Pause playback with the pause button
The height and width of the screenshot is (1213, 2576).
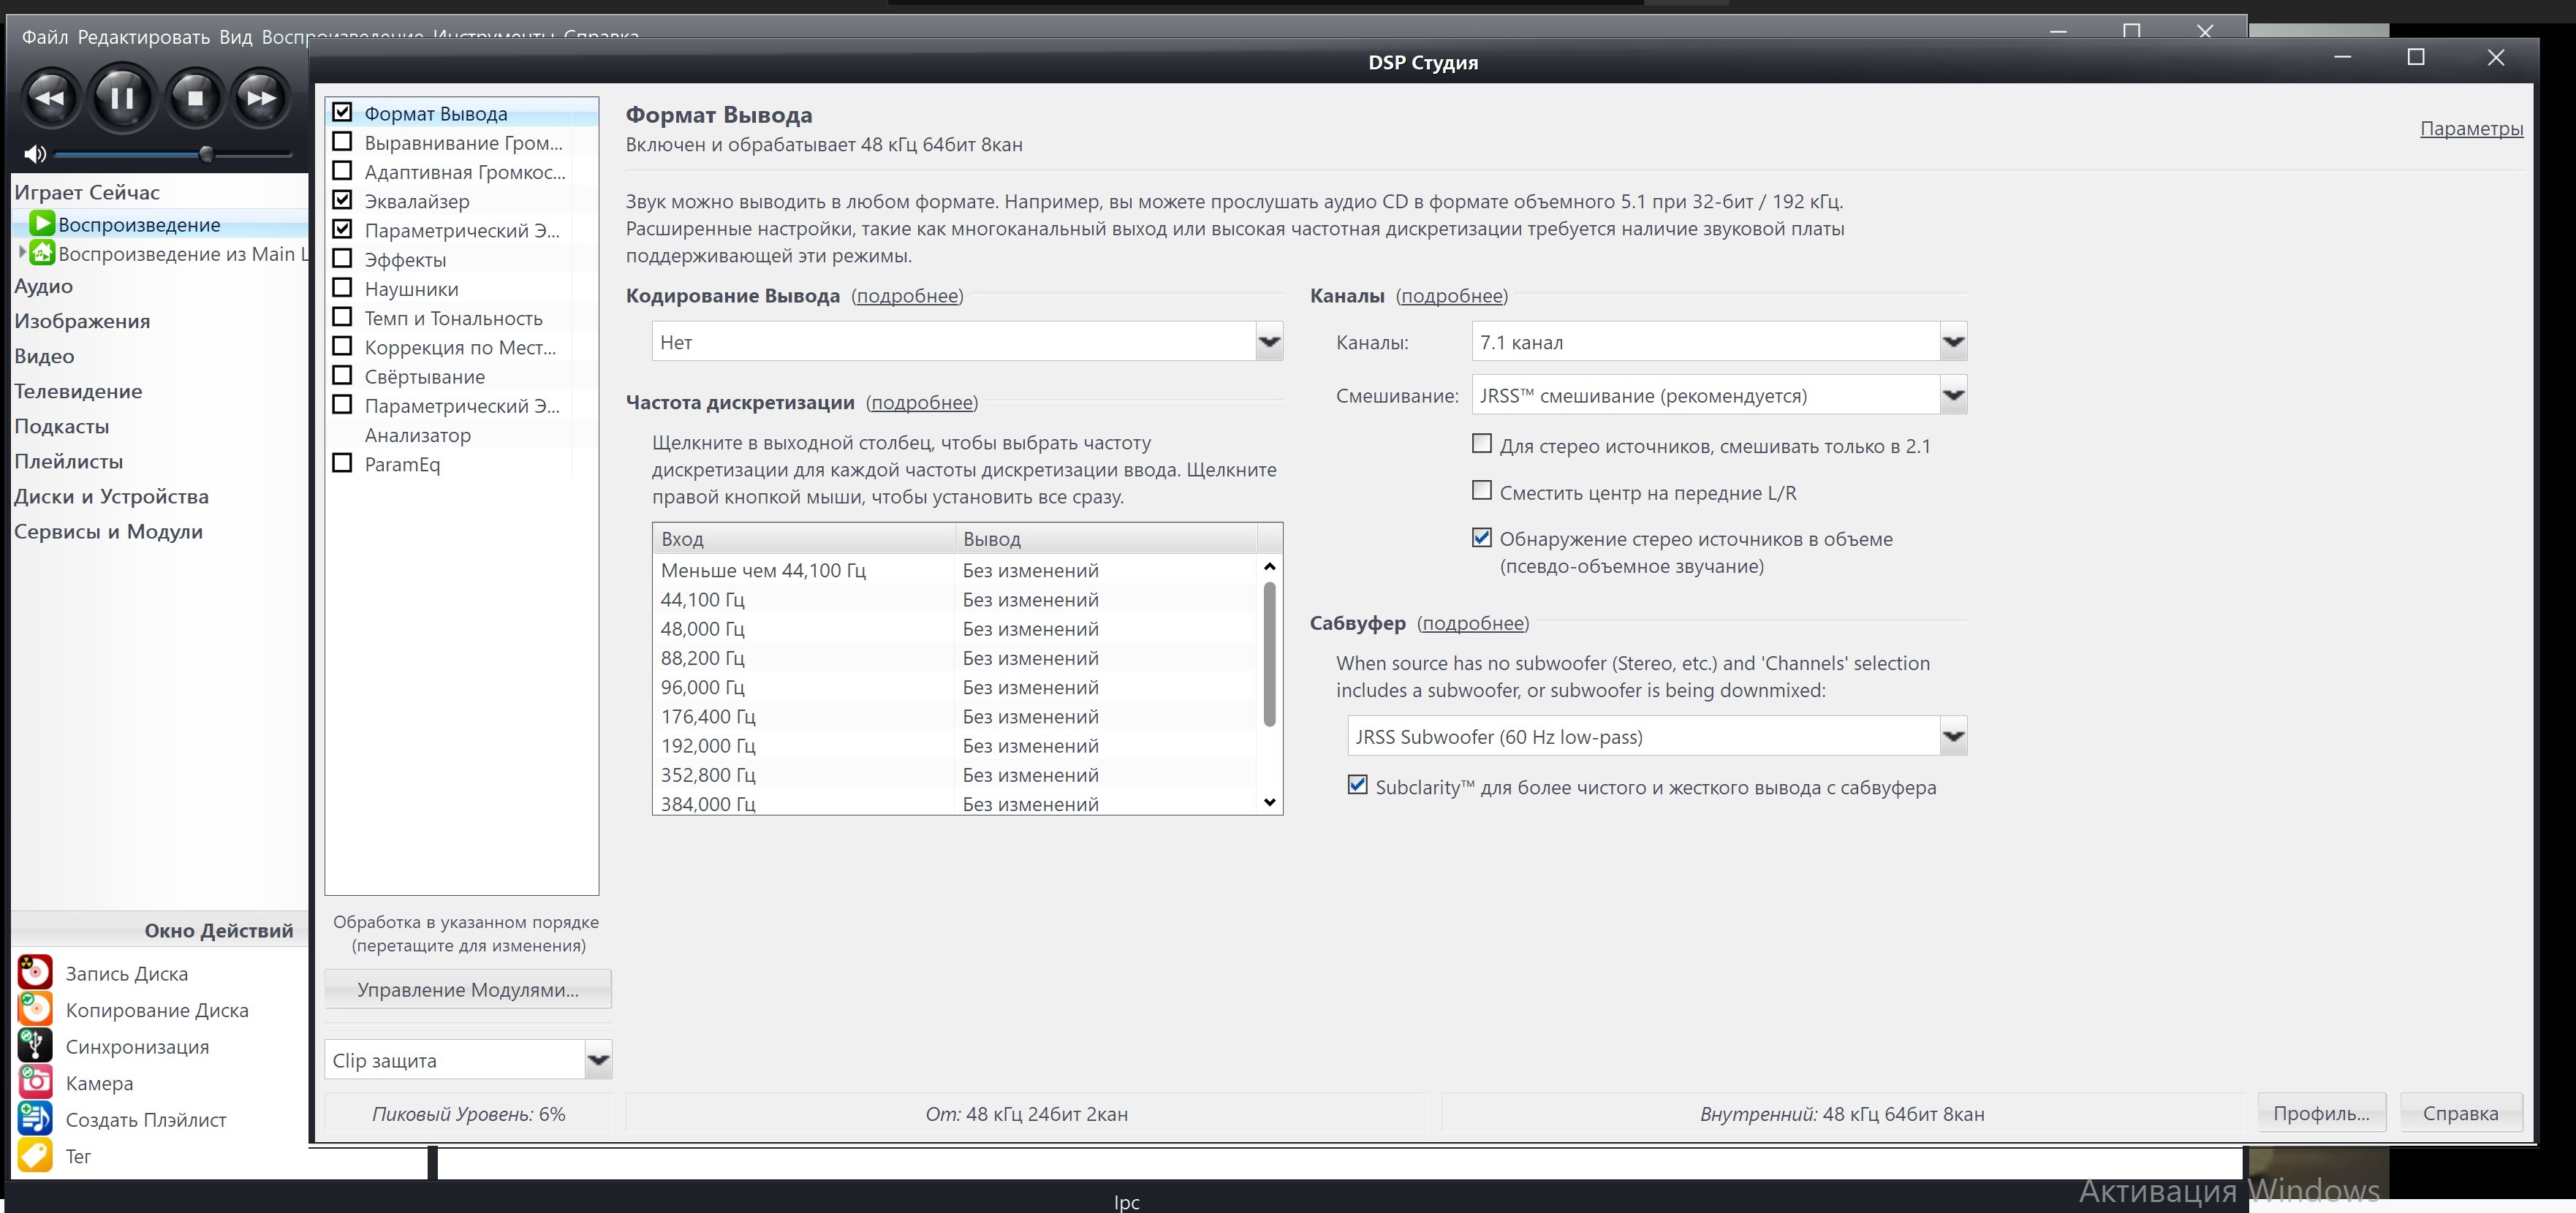tap(122, 98)
